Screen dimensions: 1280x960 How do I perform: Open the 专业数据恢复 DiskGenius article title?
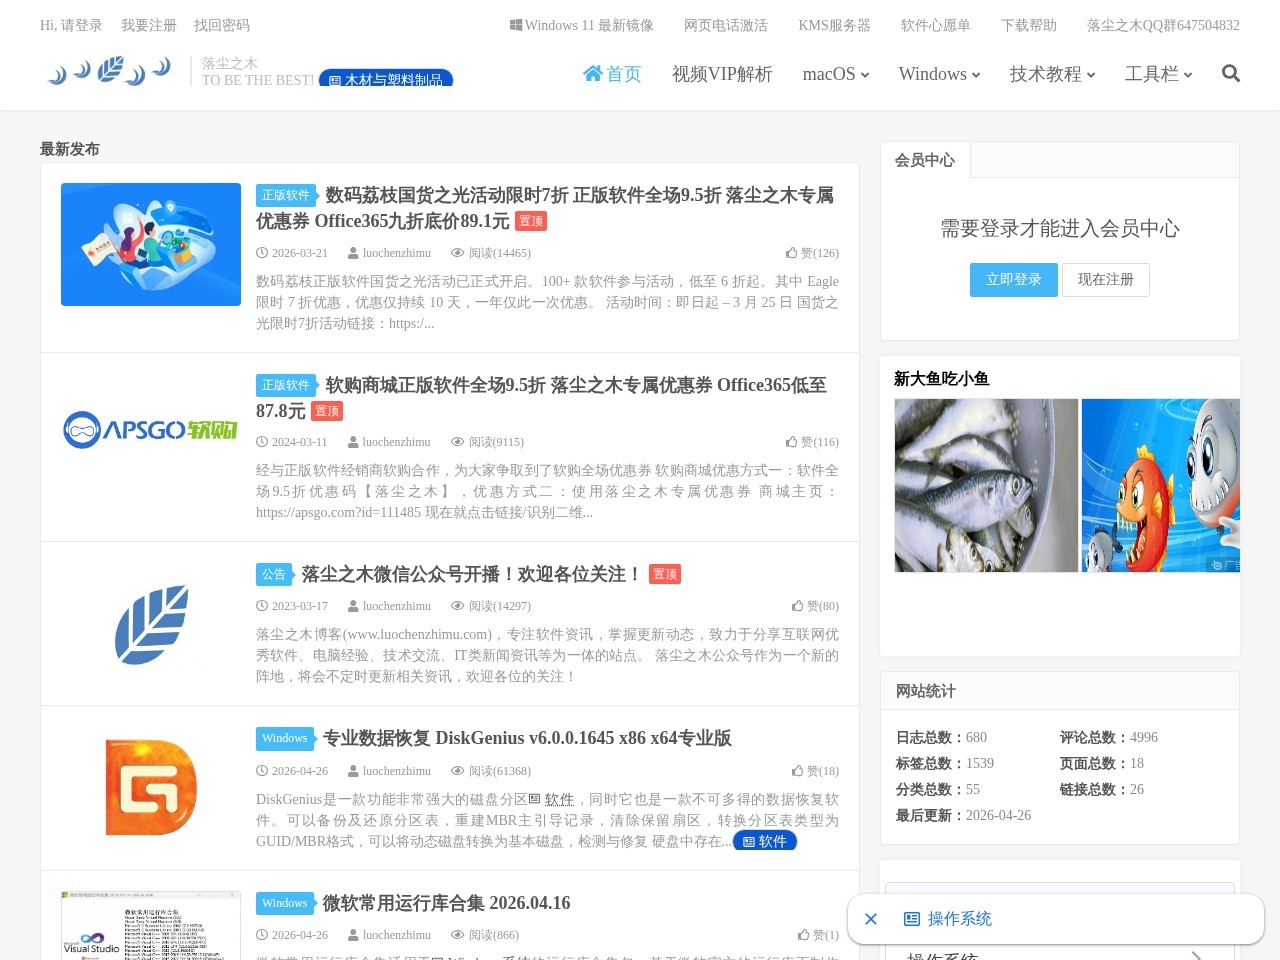(527, 738)
